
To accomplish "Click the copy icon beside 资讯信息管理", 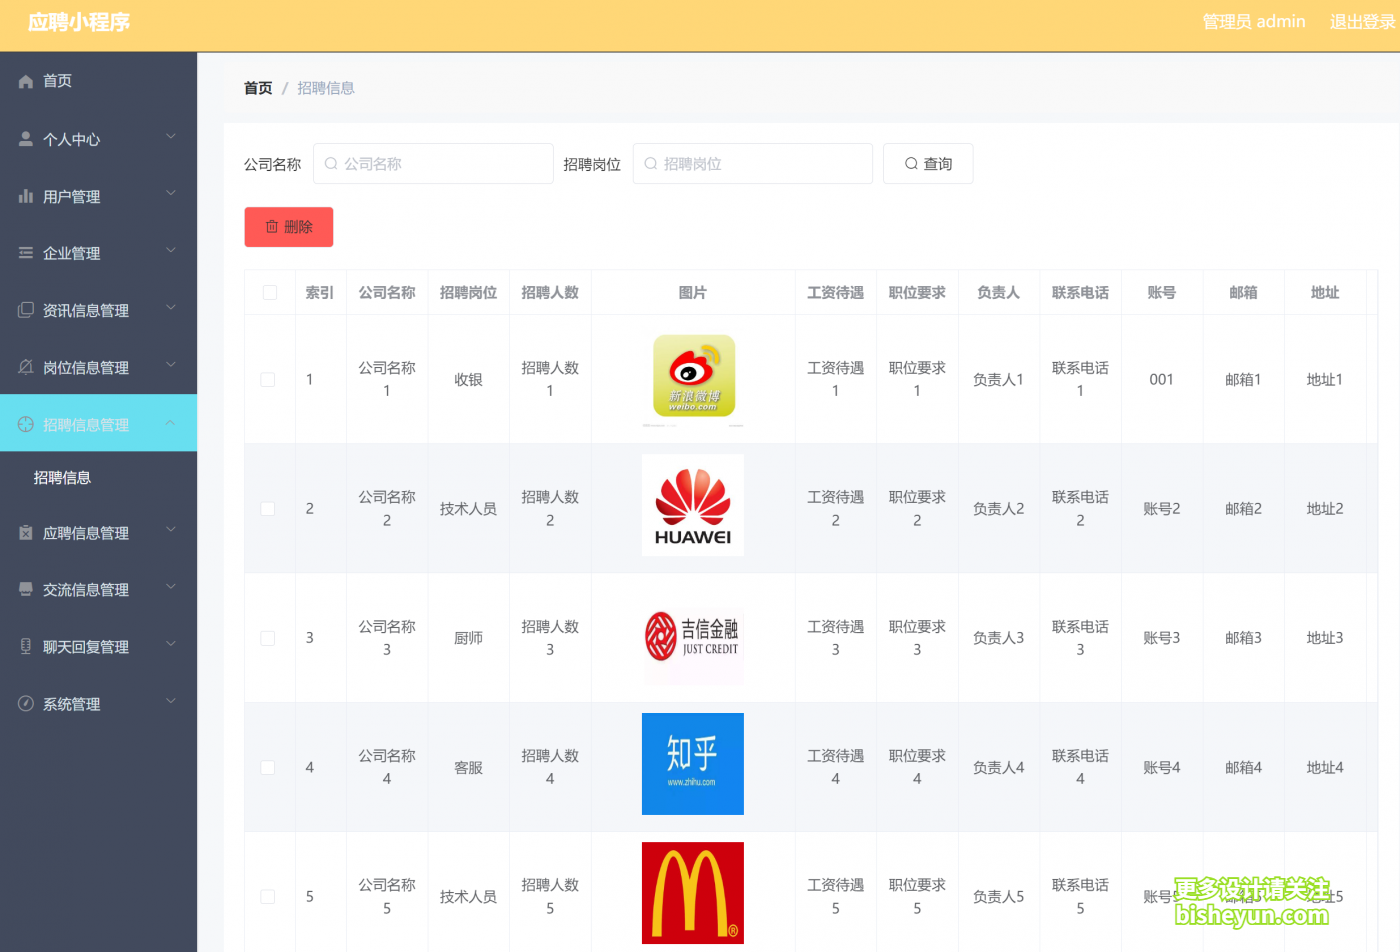I will pos(26,310).
